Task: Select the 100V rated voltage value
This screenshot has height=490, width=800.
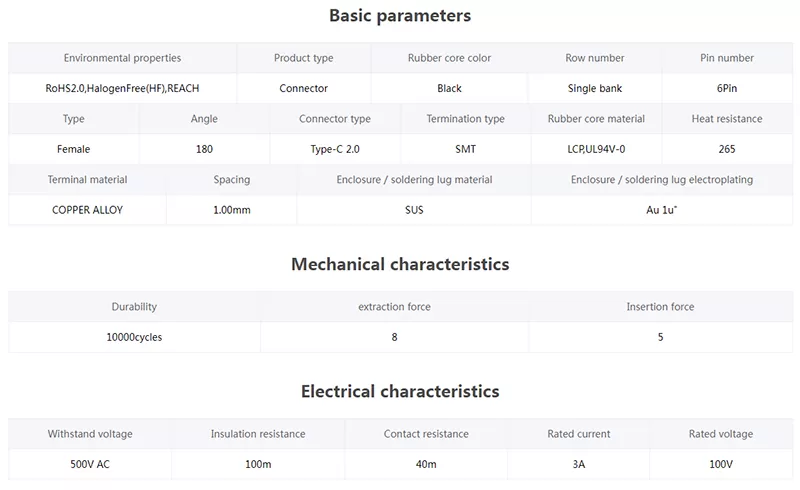Action: pyautogui.click(x=721, y=464)
